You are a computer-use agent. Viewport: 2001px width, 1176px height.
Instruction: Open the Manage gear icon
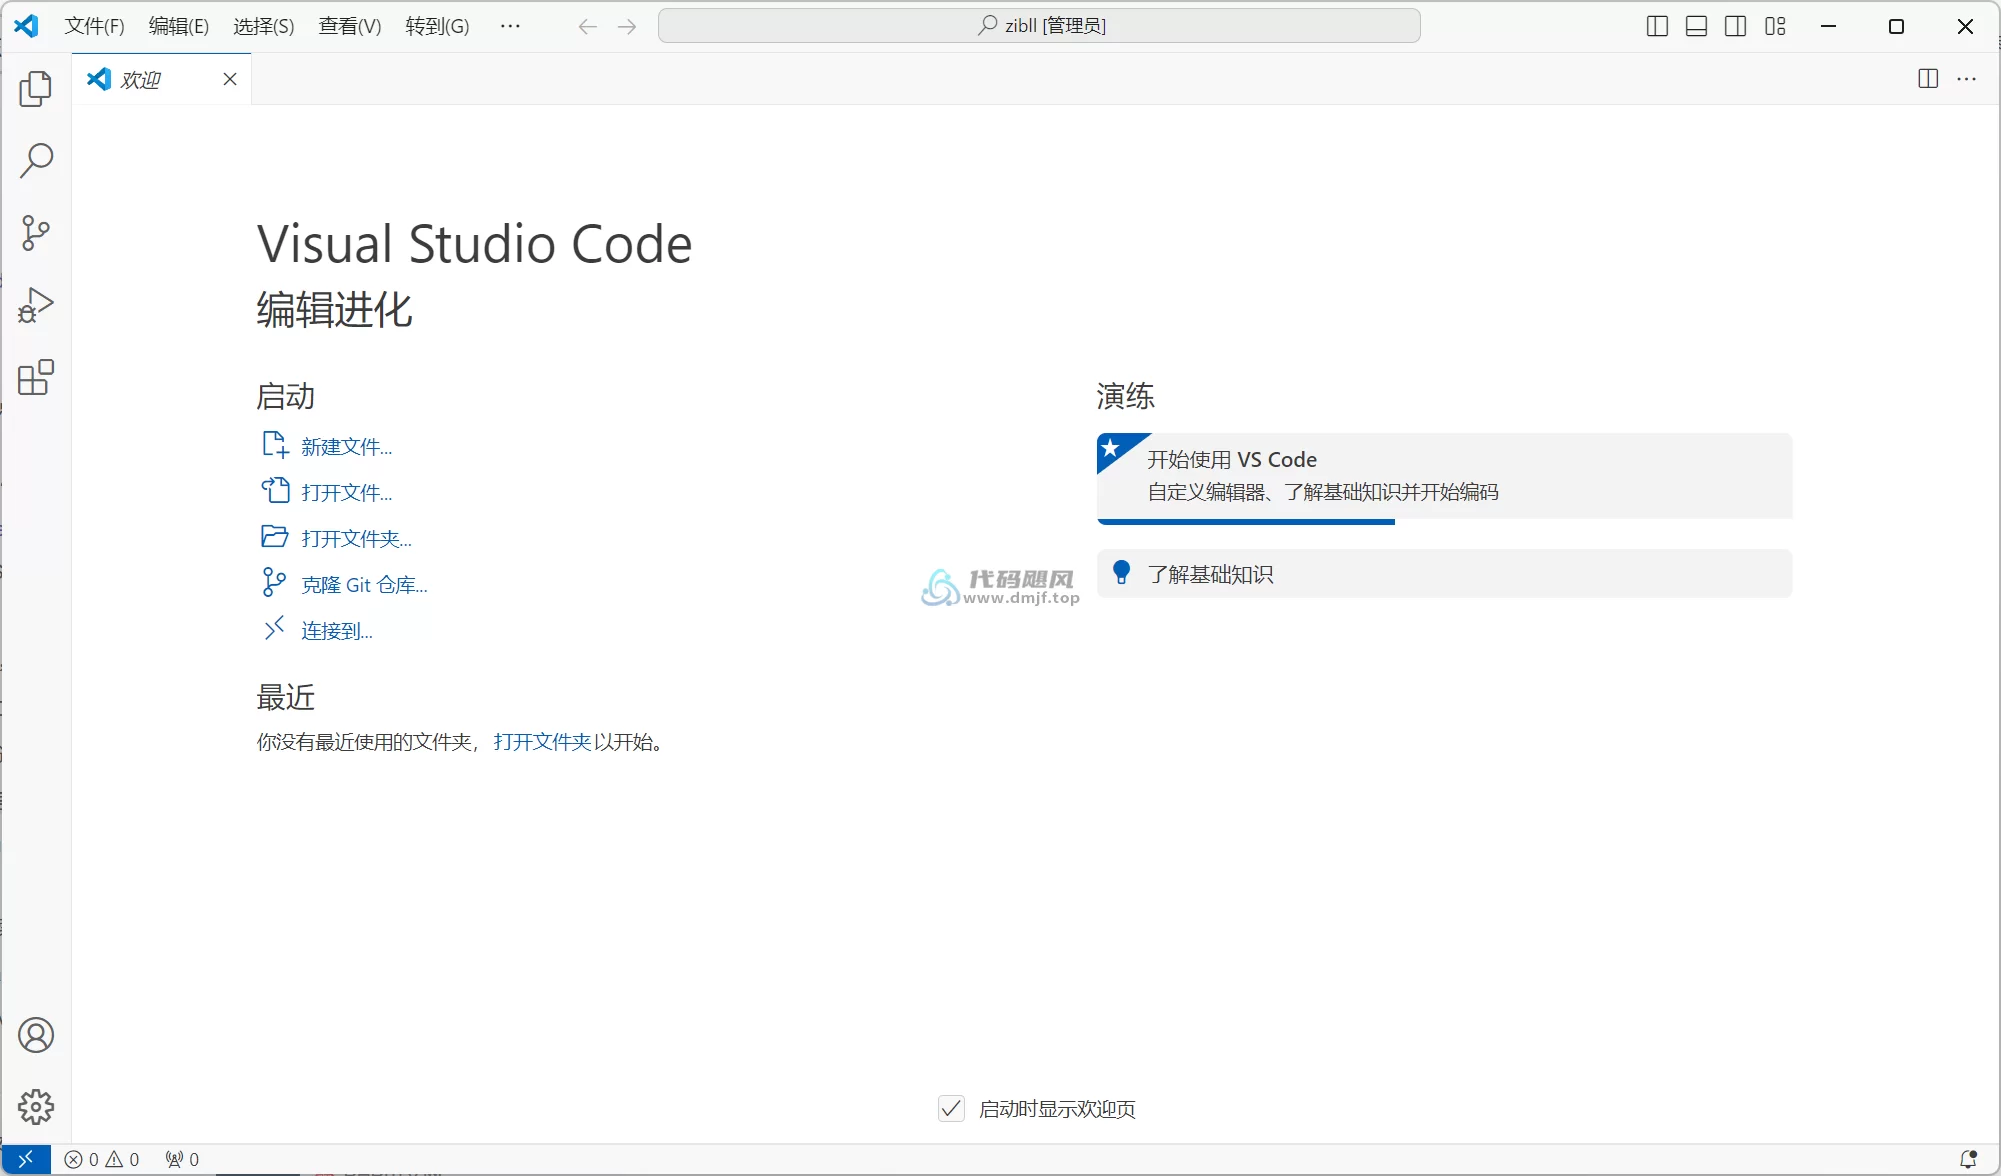tap(36, 1107)
